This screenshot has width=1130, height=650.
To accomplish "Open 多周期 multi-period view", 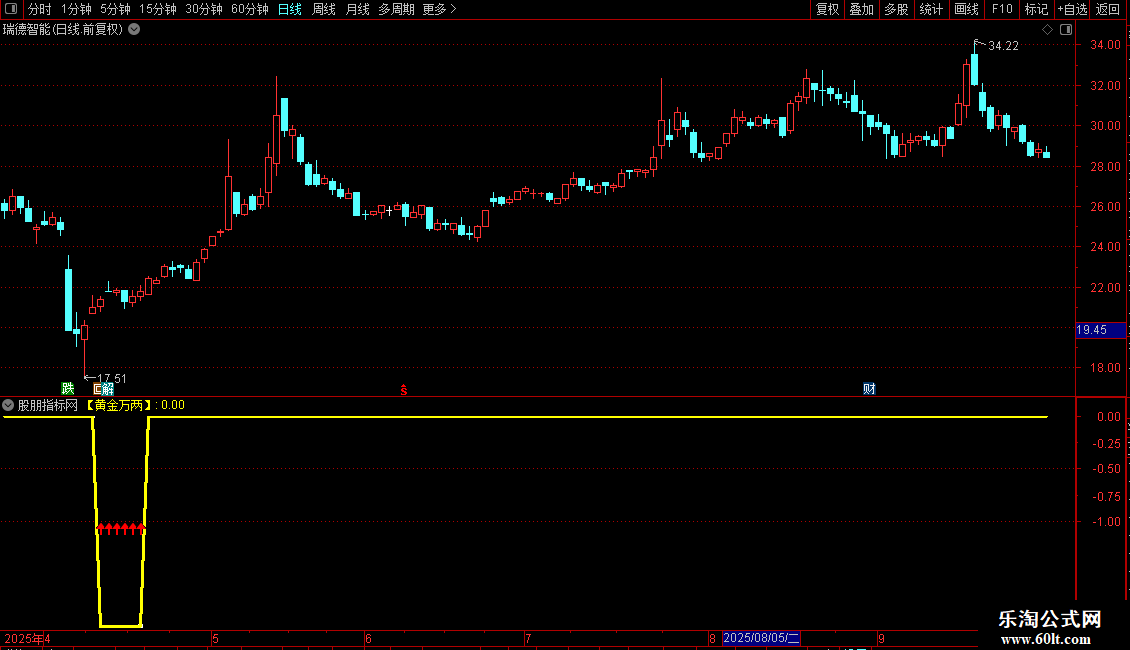I will click(x=396, y=9).
